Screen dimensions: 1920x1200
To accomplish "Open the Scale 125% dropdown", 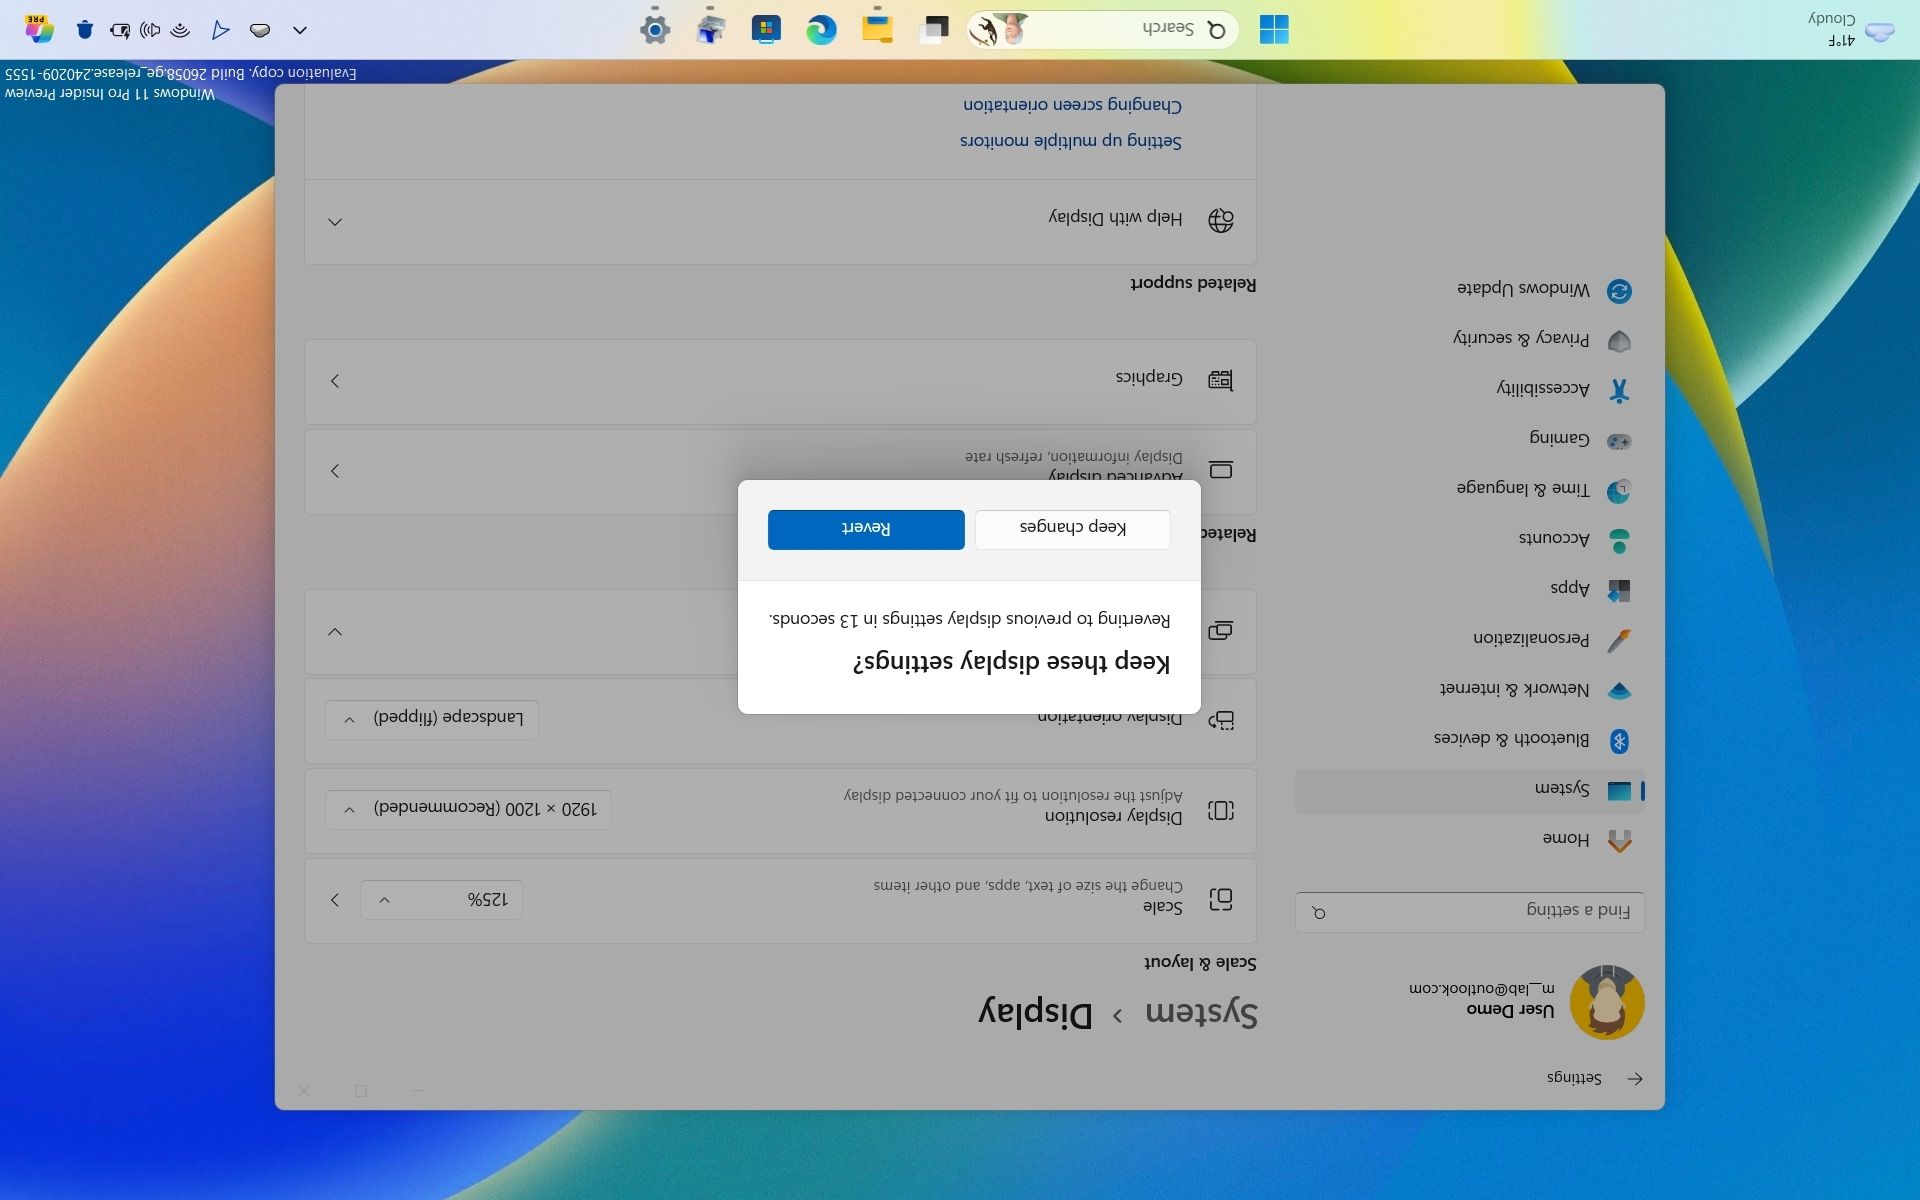I will (441, 898).
